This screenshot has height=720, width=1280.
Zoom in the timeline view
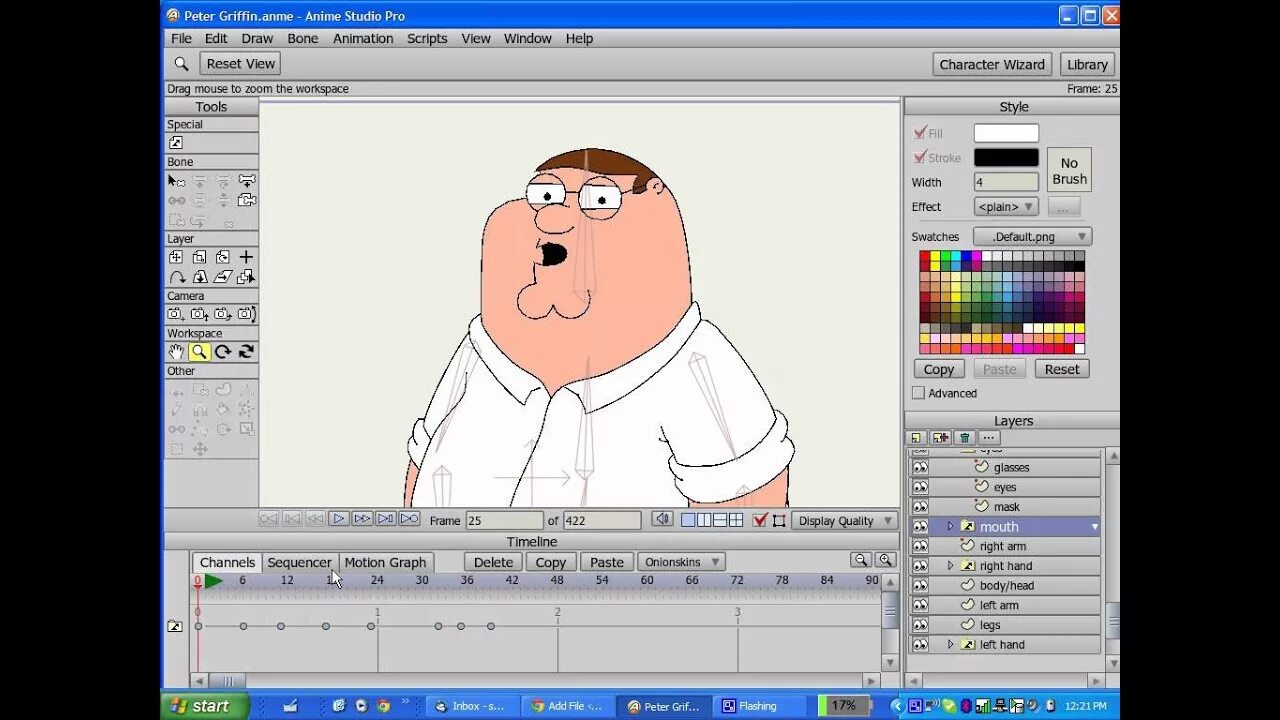click(x=885, y=561)
